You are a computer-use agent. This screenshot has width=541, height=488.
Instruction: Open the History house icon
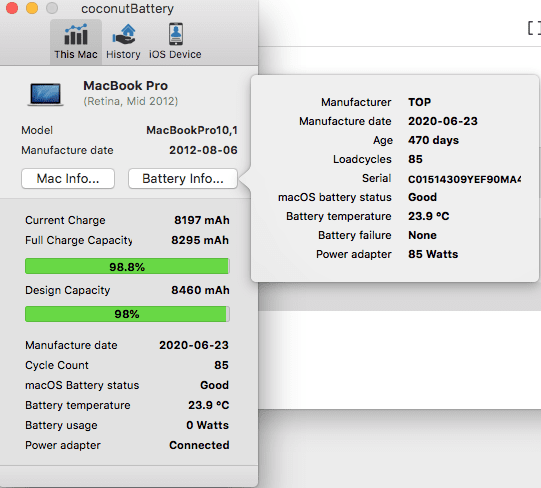124,34
